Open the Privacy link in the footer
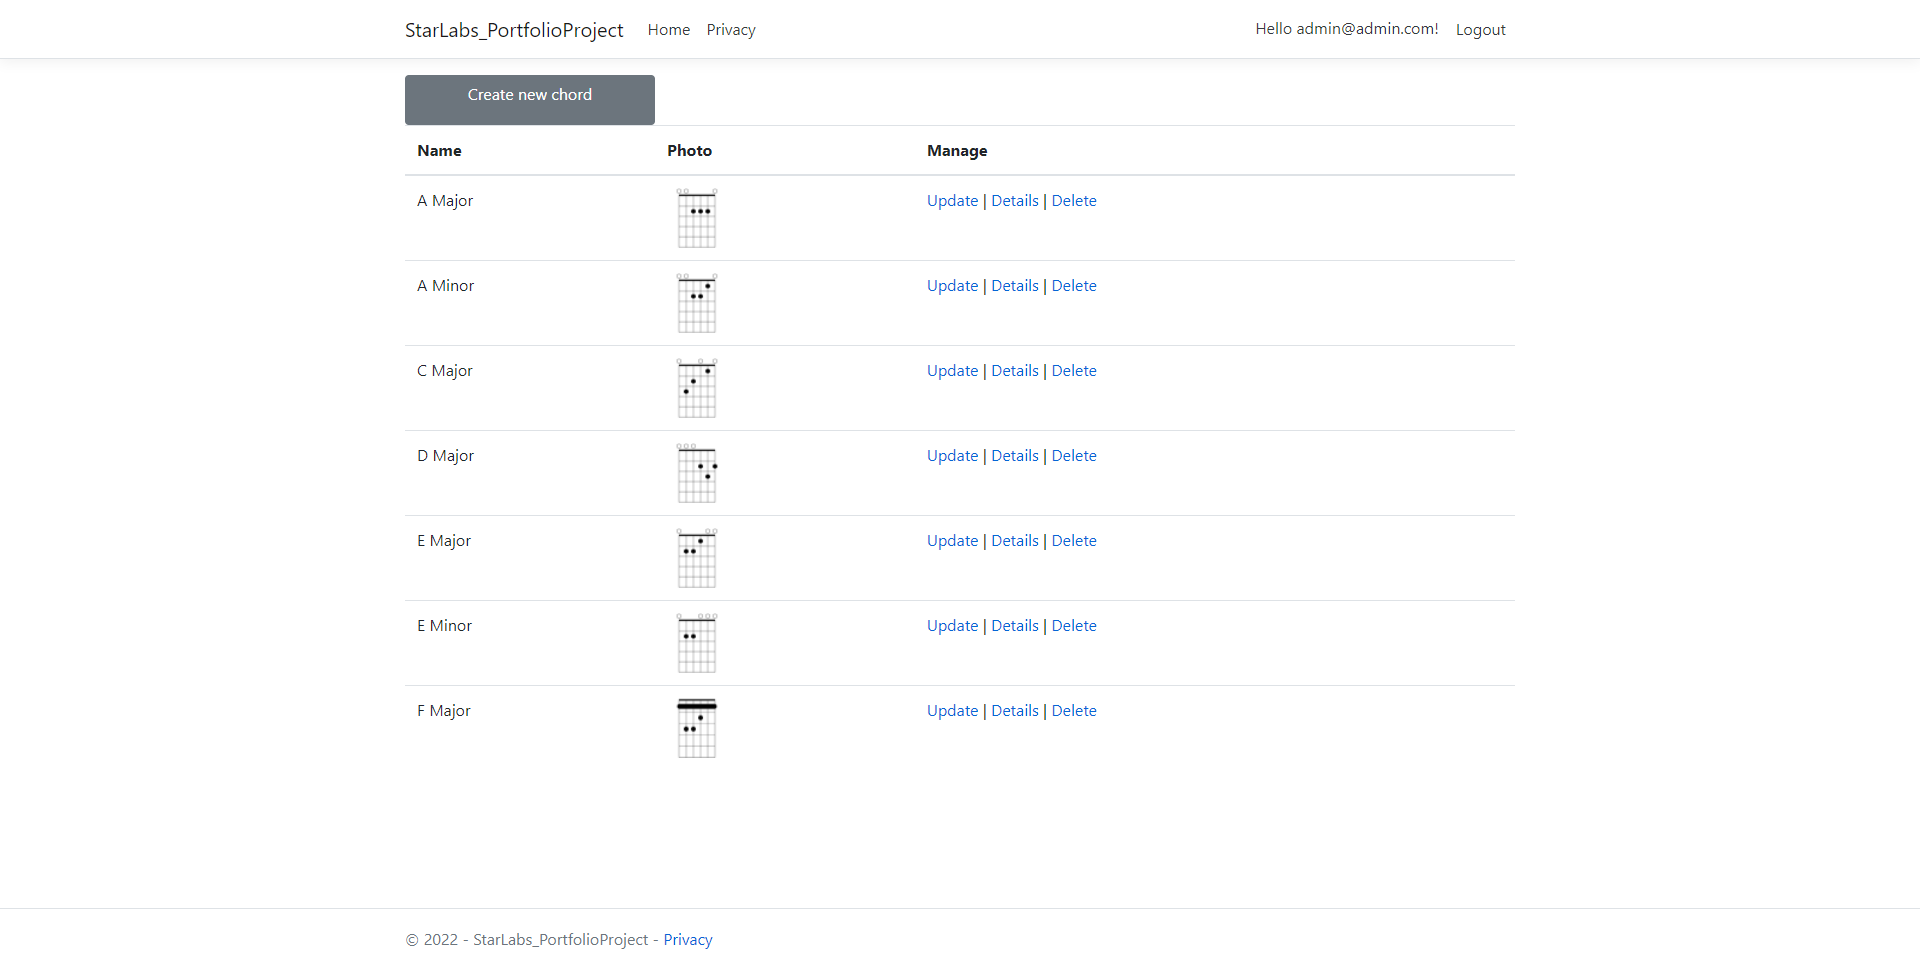The width and height of the screenshot is (1920, 969). coord(687,939)
